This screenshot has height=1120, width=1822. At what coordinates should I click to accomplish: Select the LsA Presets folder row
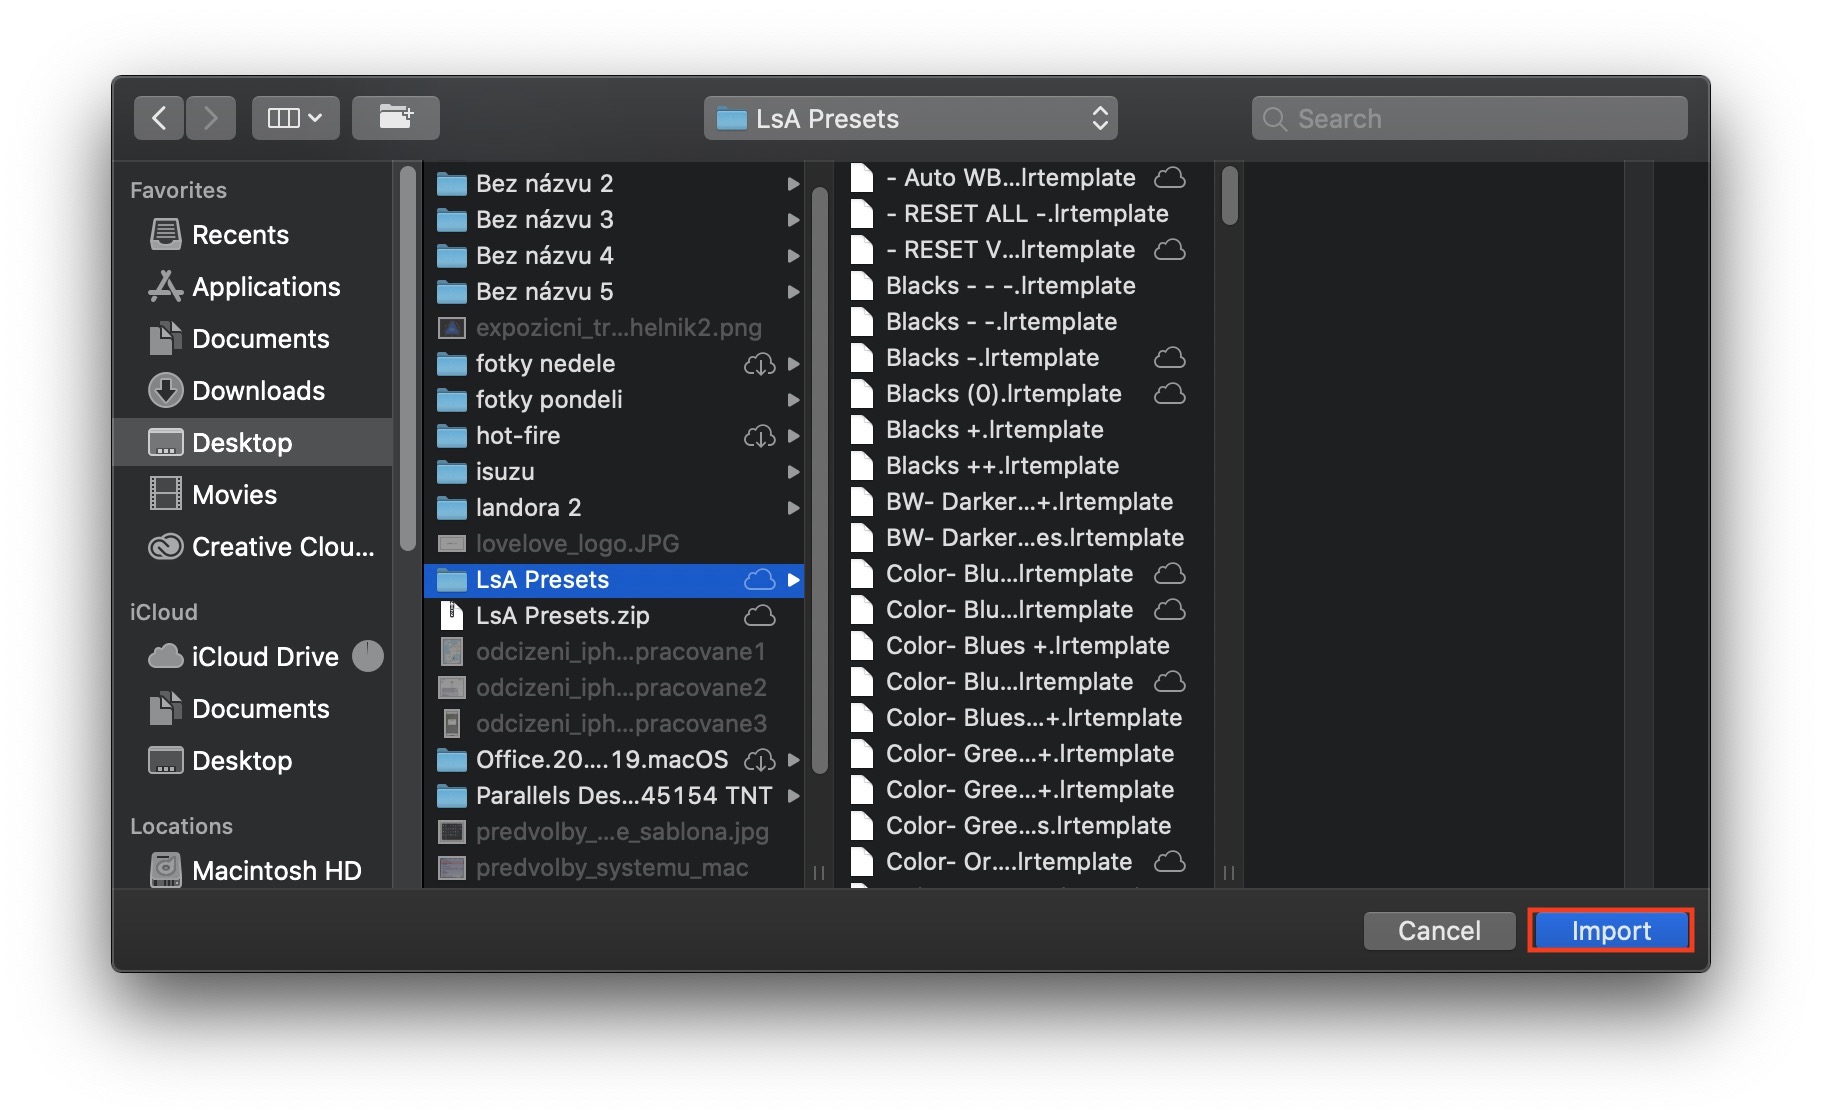coord(614,580)
